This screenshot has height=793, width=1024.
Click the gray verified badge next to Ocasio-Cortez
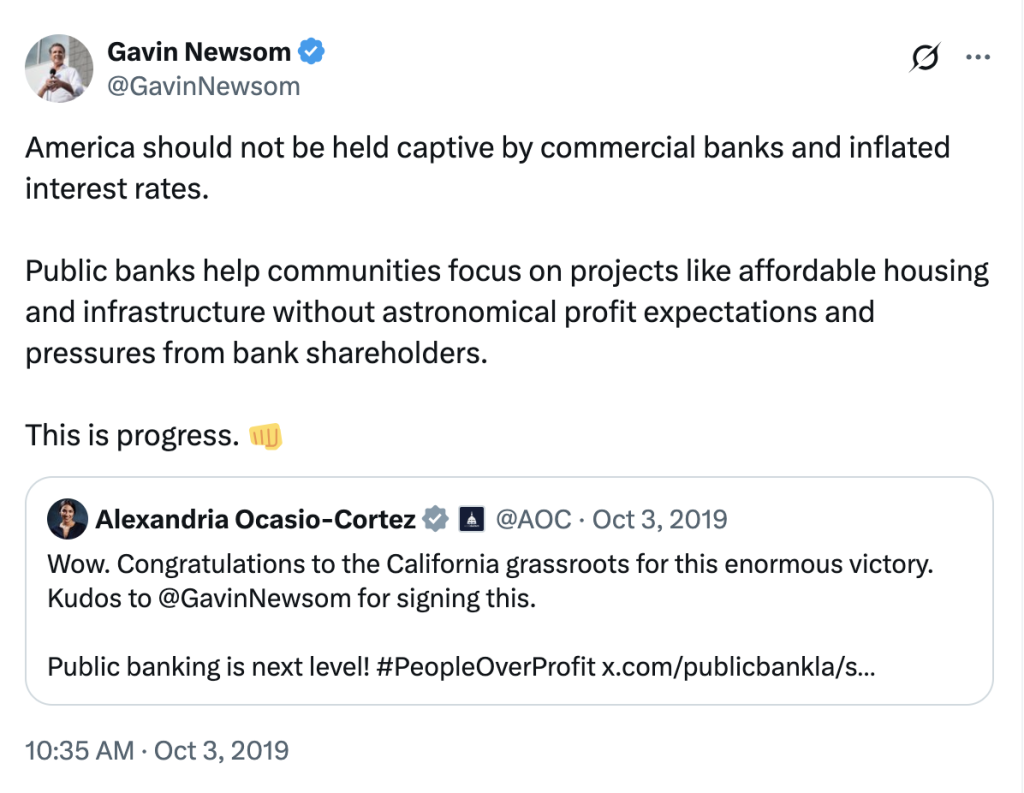435,519
